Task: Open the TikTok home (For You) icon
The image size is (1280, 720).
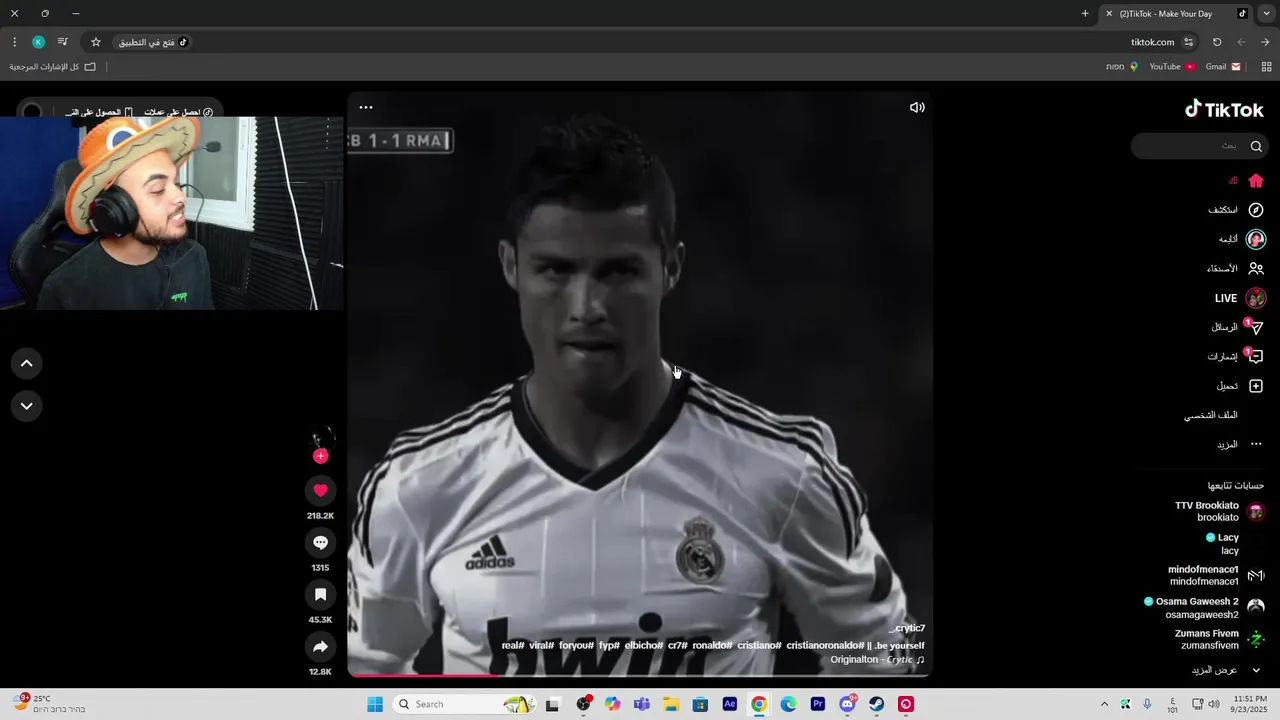Action: [x=1256, y=181]
